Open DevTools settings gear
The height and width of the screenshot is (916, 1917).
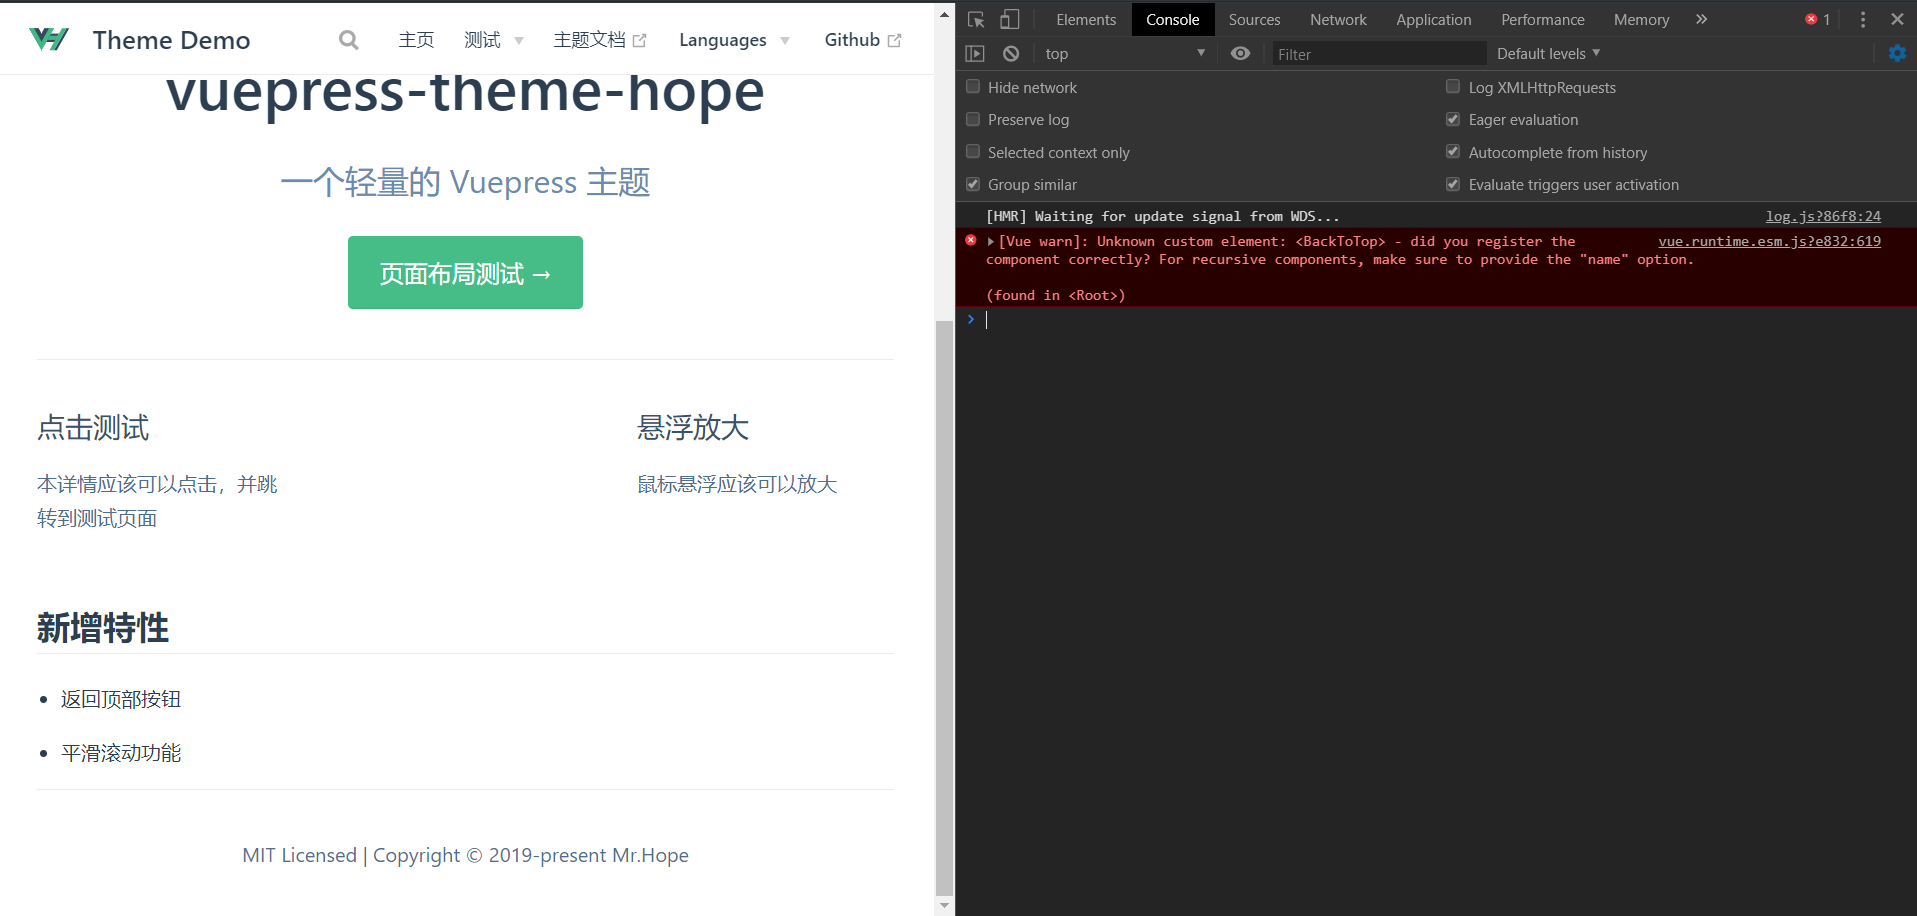pos(1897,53)
